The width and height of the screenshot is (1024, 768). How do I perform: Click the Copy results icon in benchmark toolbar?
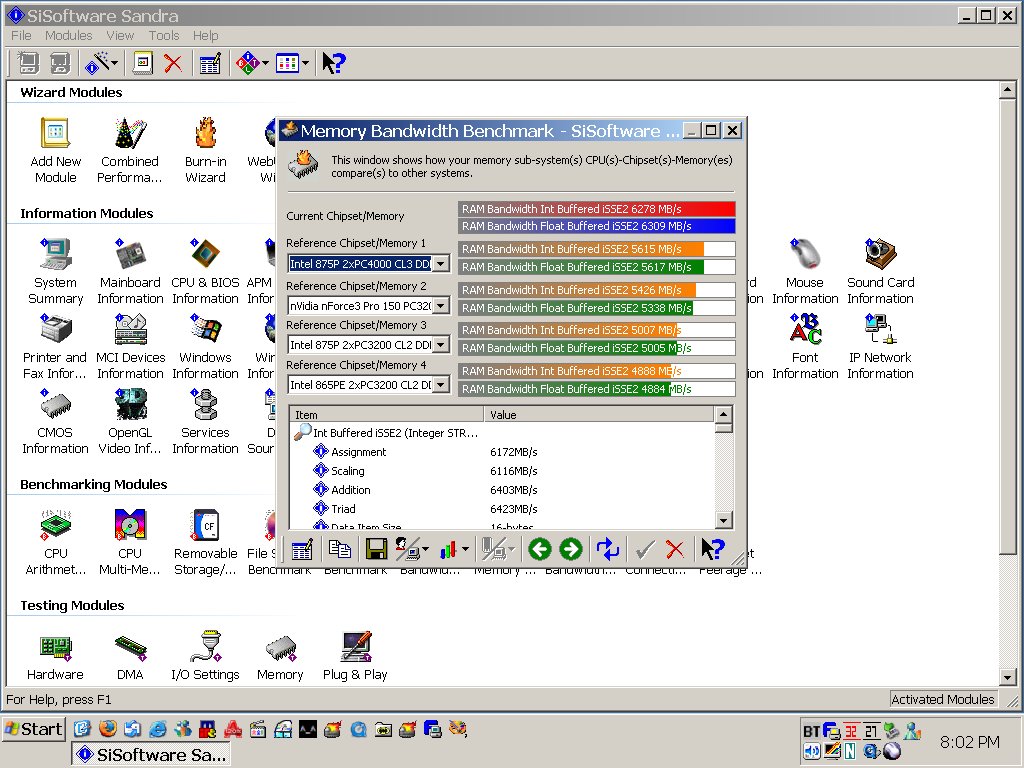340,549
